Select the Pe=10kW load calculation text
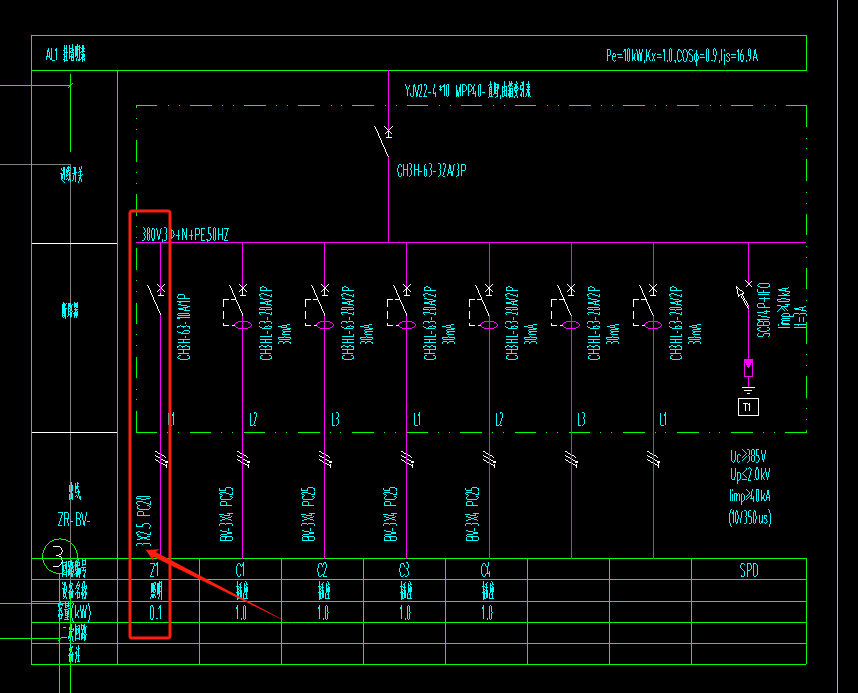Screen dimensions: 858x693 [682, 55]
